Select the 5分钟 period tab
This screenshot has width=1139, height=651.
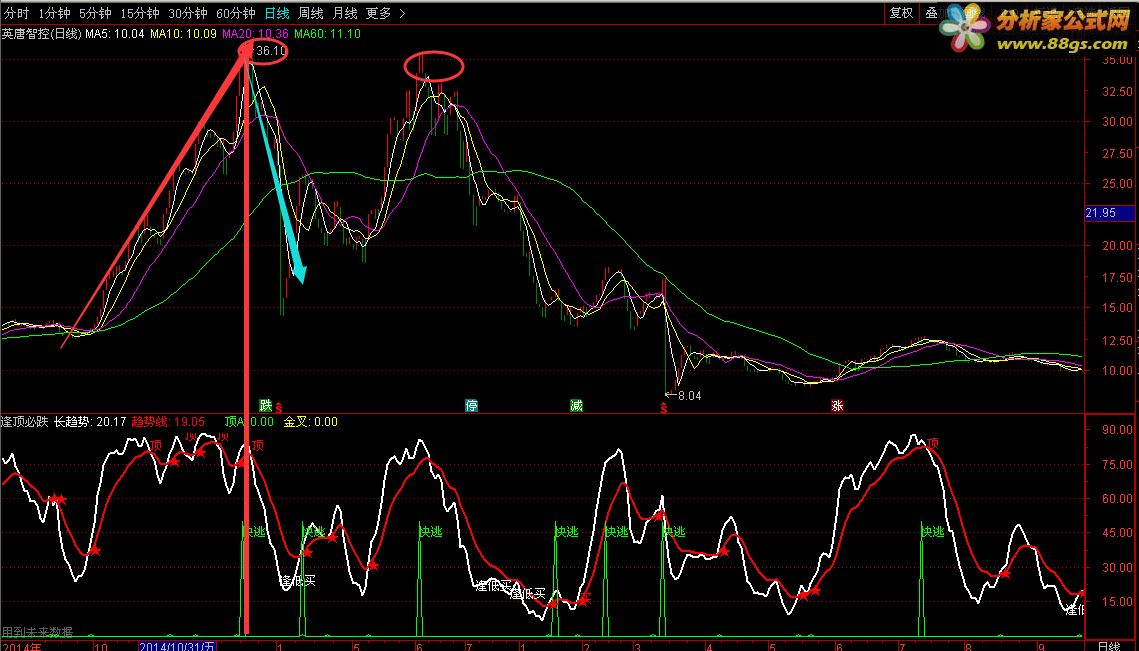(x=95, y=13)
